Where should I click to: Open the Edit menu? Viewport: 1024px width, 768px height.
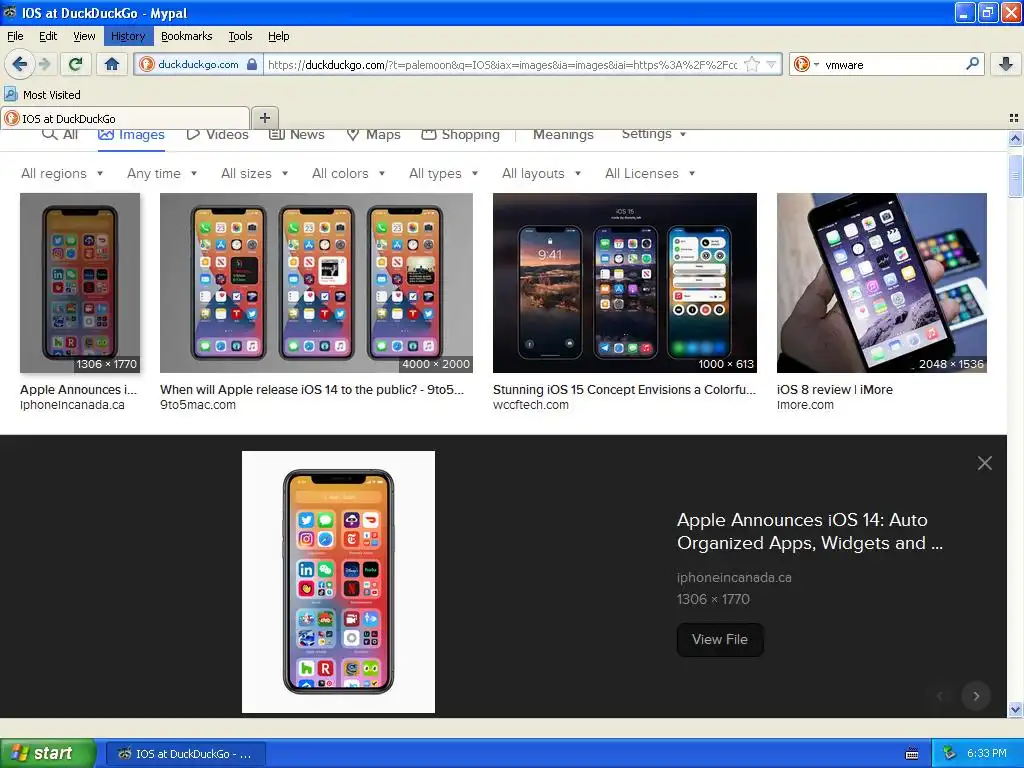[x=48, y=36]
